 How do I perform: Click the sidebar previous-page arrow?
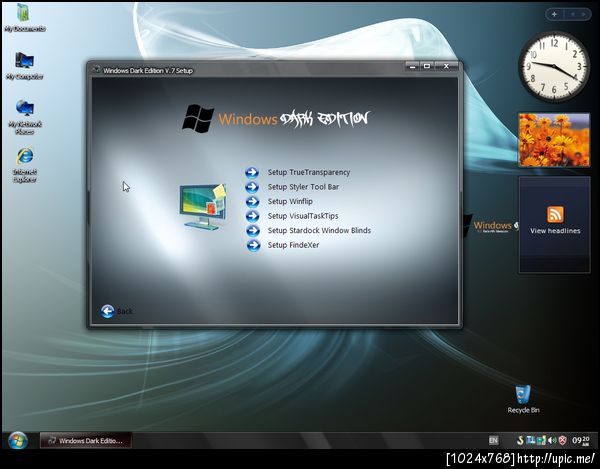(x=573, y=15)
